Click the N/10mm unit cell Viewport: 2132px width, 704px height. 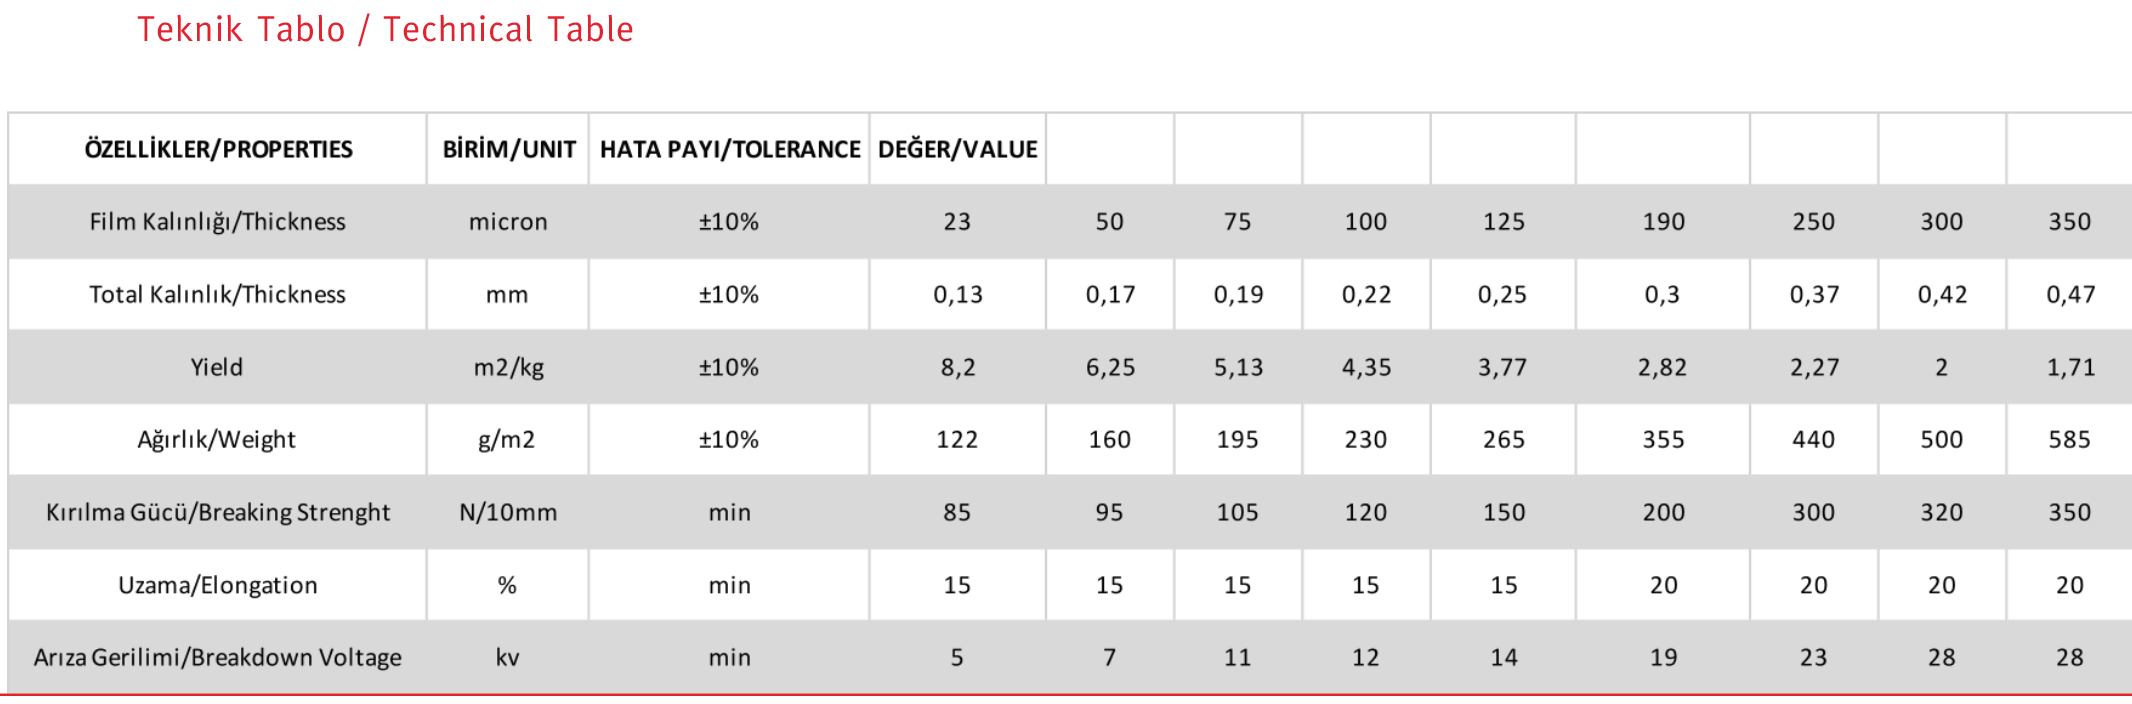coord(508,512)
